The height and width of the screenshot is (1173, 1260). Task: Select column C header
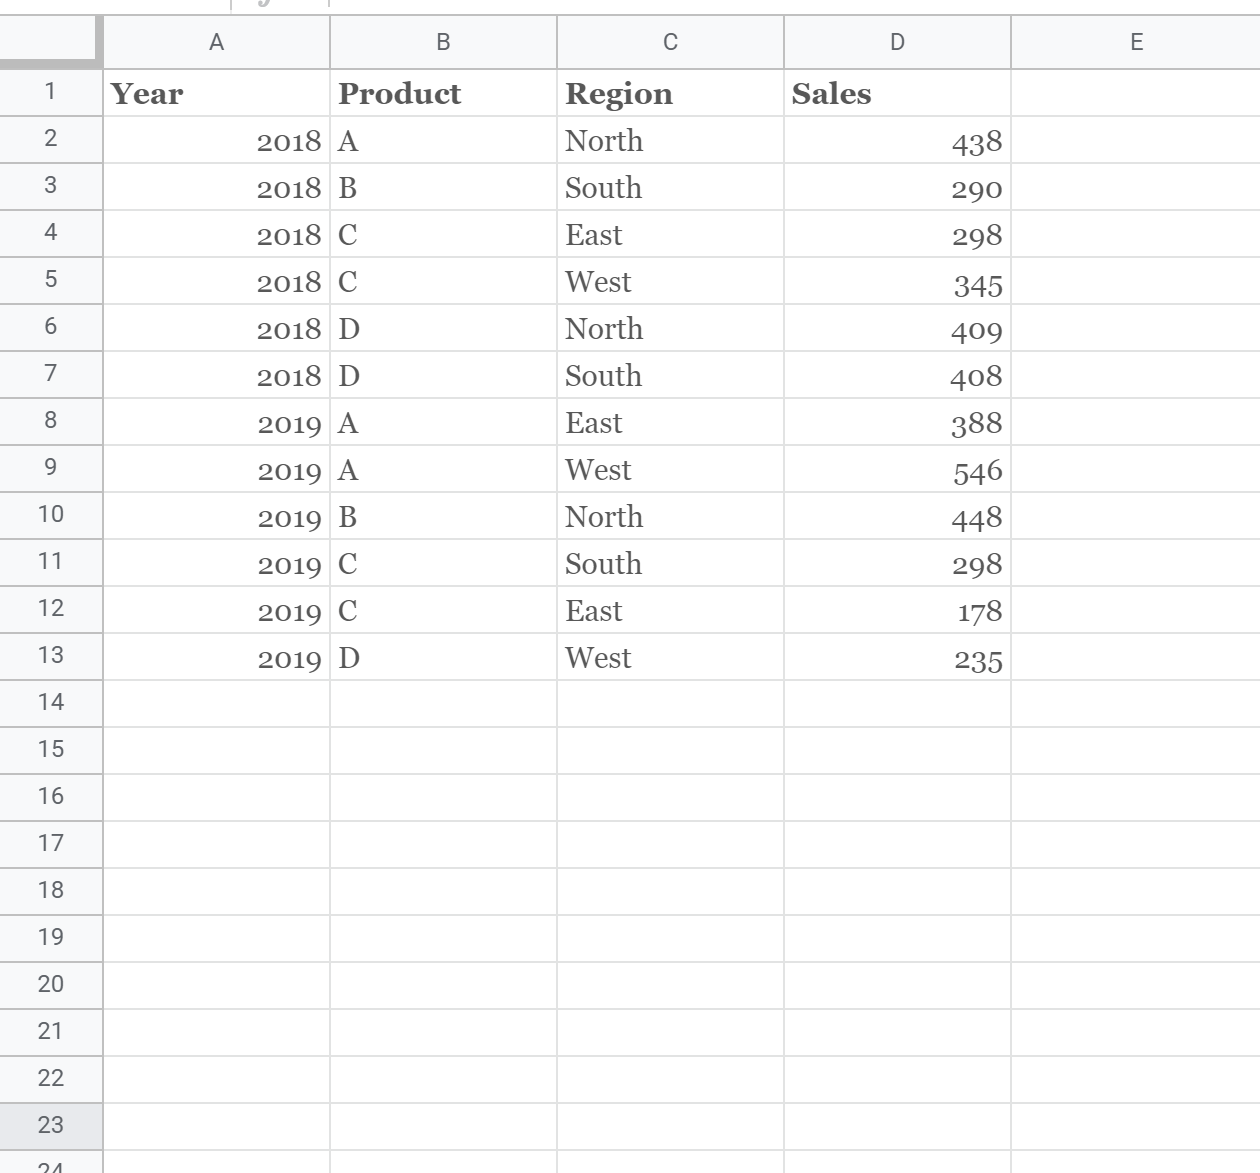pyautogui.click(x=670, y=42)
